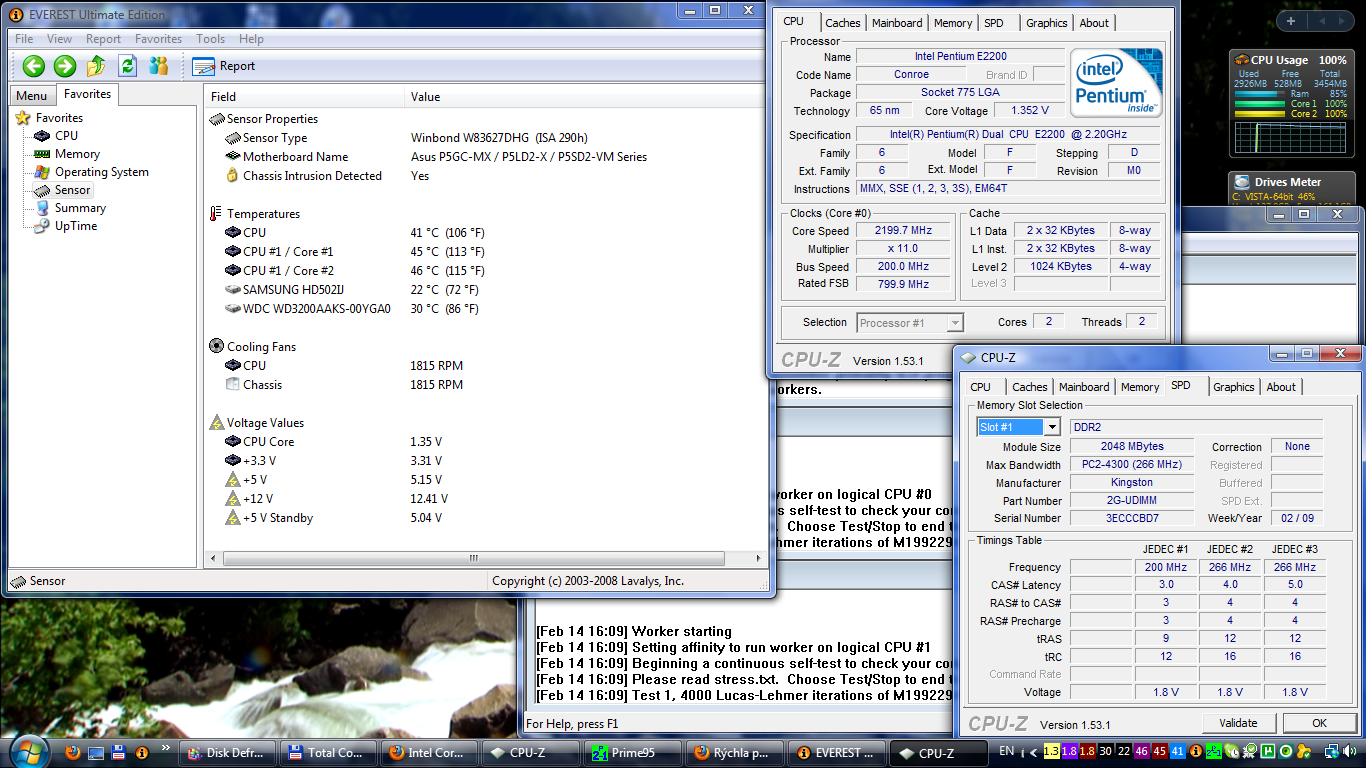Click the Validate button in CPU-Z
The height and width of the screenshot is (768, 1372).
(x=1238, y=723)
